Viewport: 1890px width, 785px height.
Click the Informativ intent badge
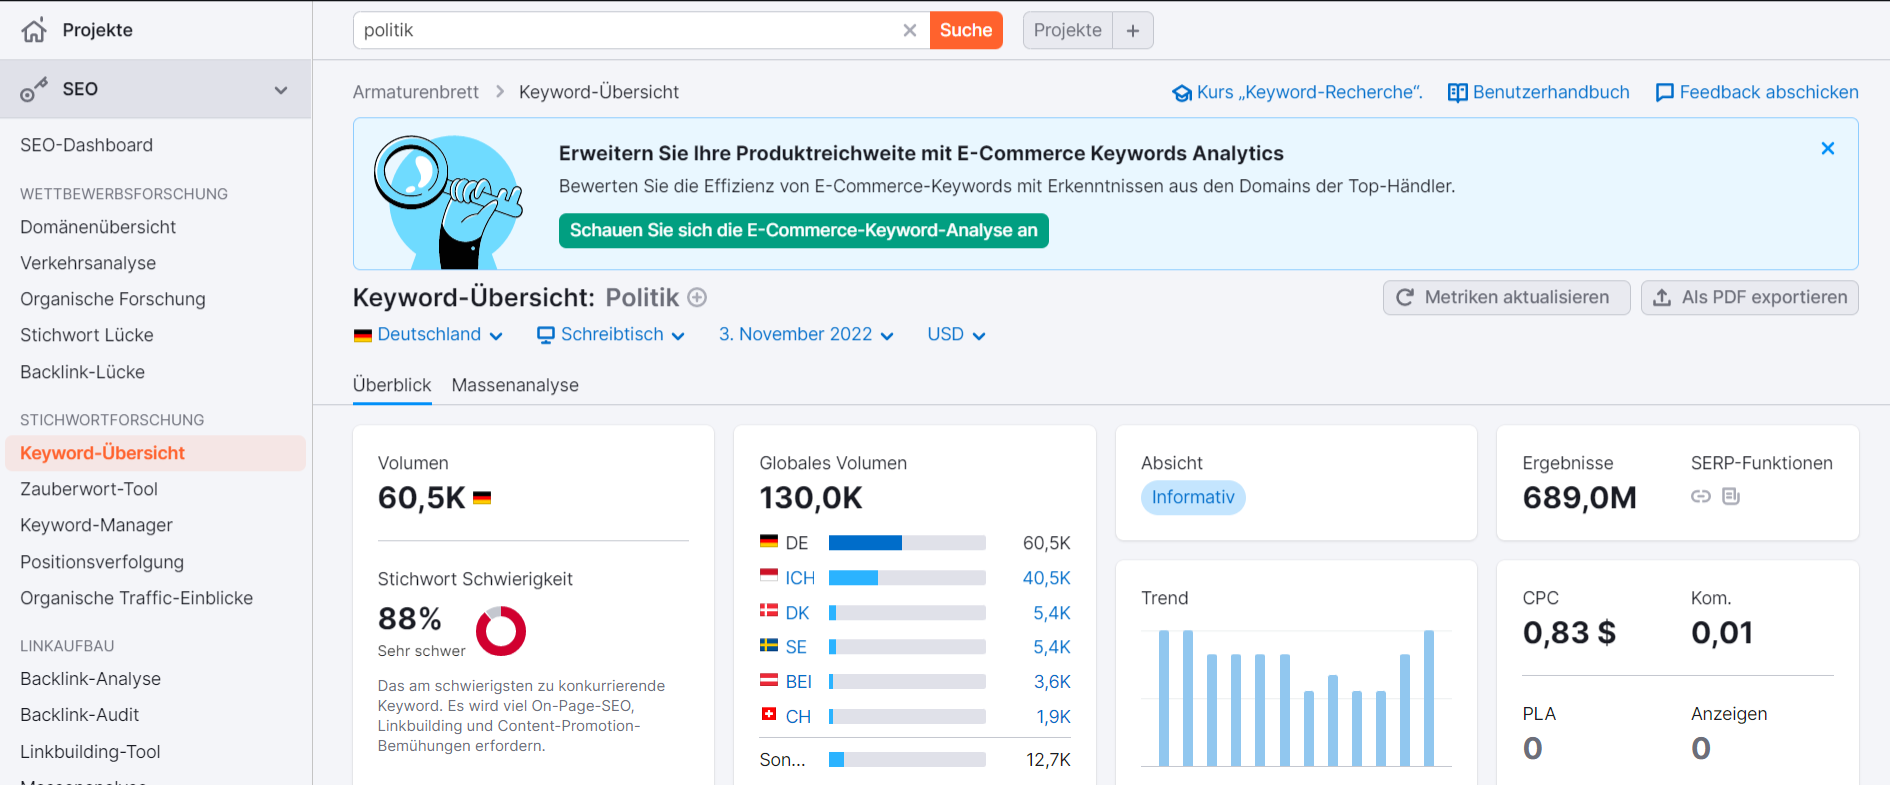coord(1193,497)
